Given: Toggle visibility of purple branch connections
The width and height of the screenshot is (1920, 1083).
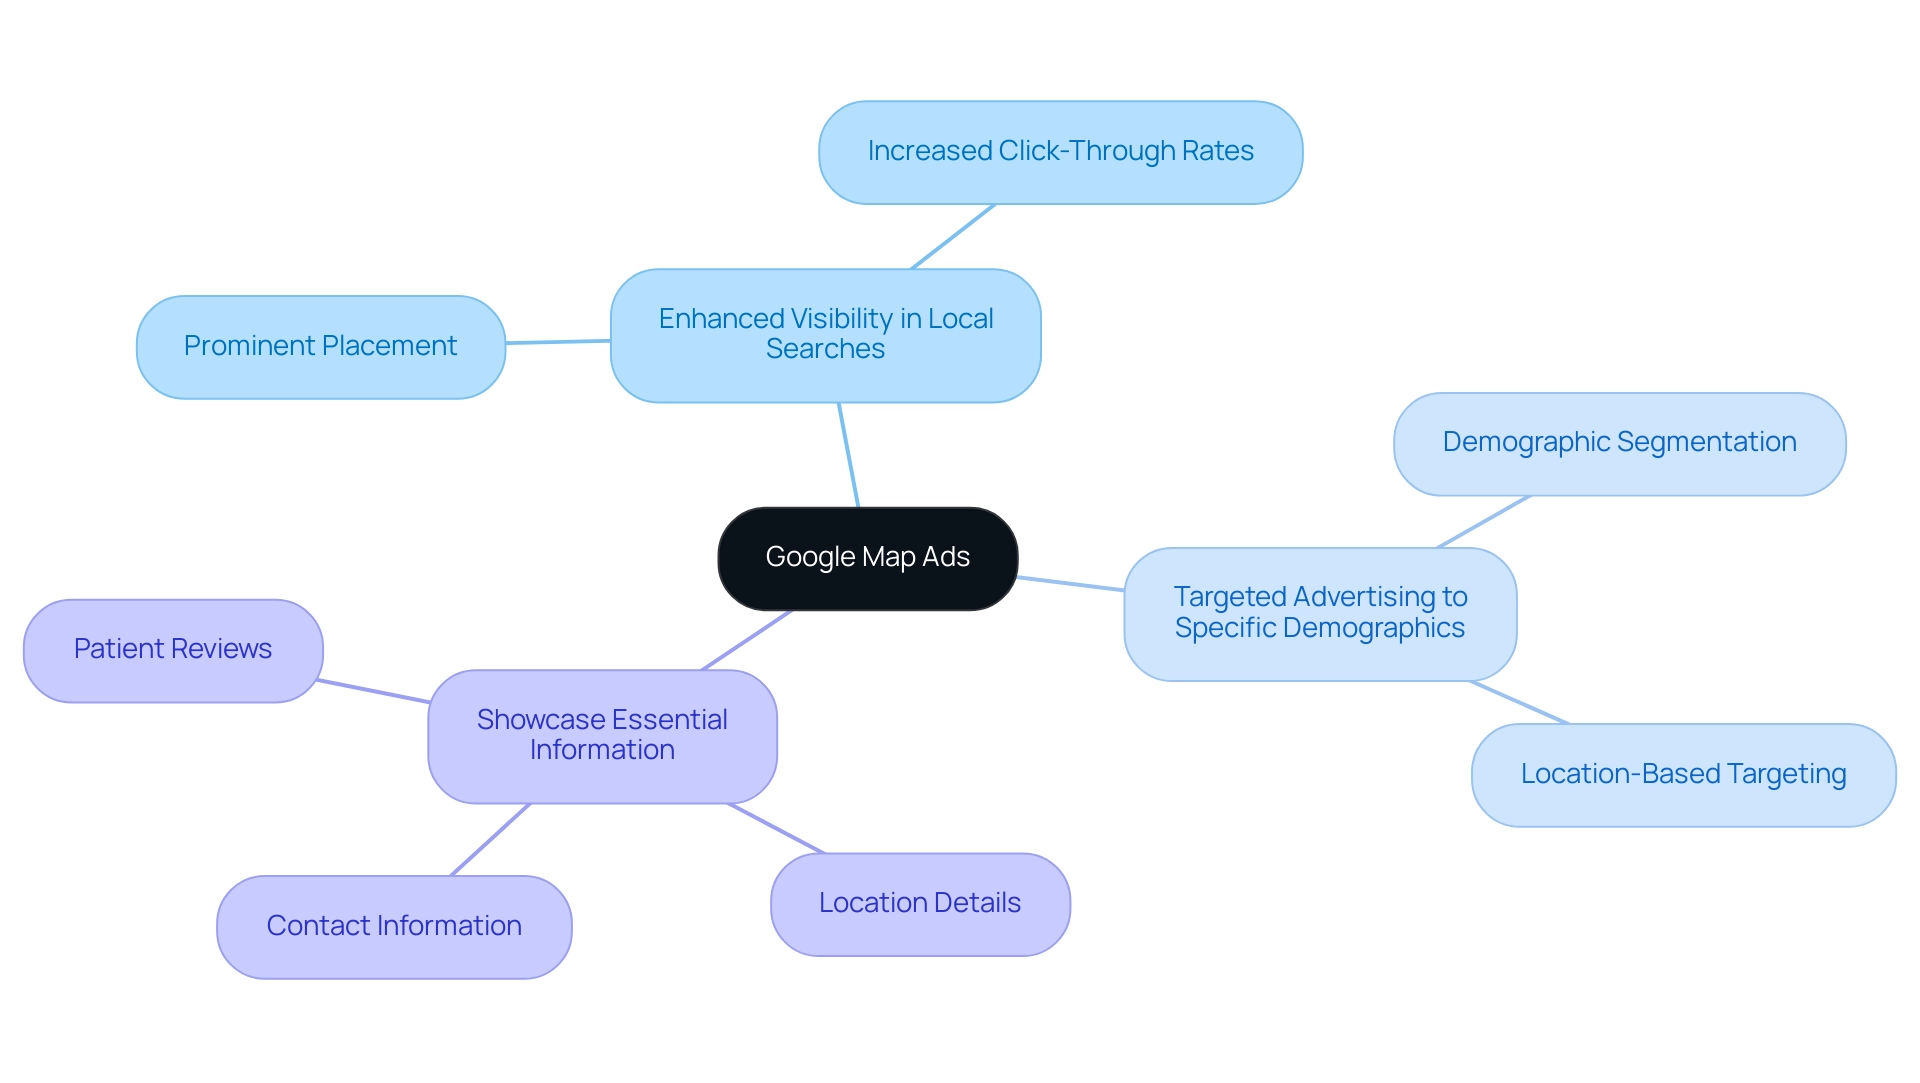Looking at the screenshot, I should coord(595,743).
